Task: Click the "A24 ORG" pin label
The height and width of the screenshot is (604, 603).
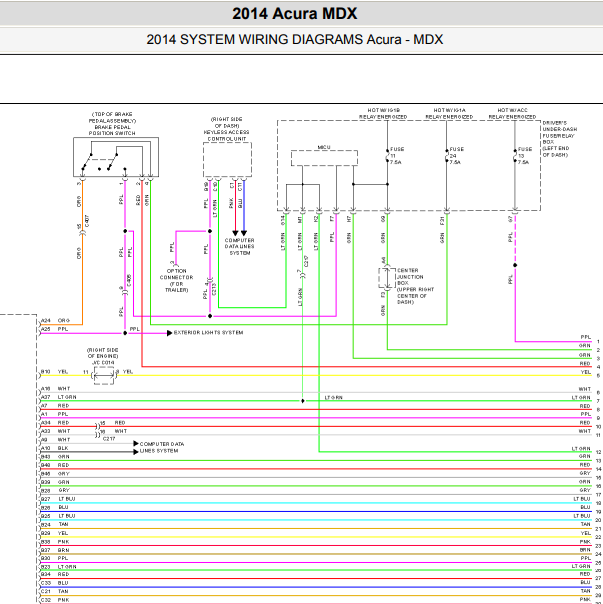Action: click(55, 320)
